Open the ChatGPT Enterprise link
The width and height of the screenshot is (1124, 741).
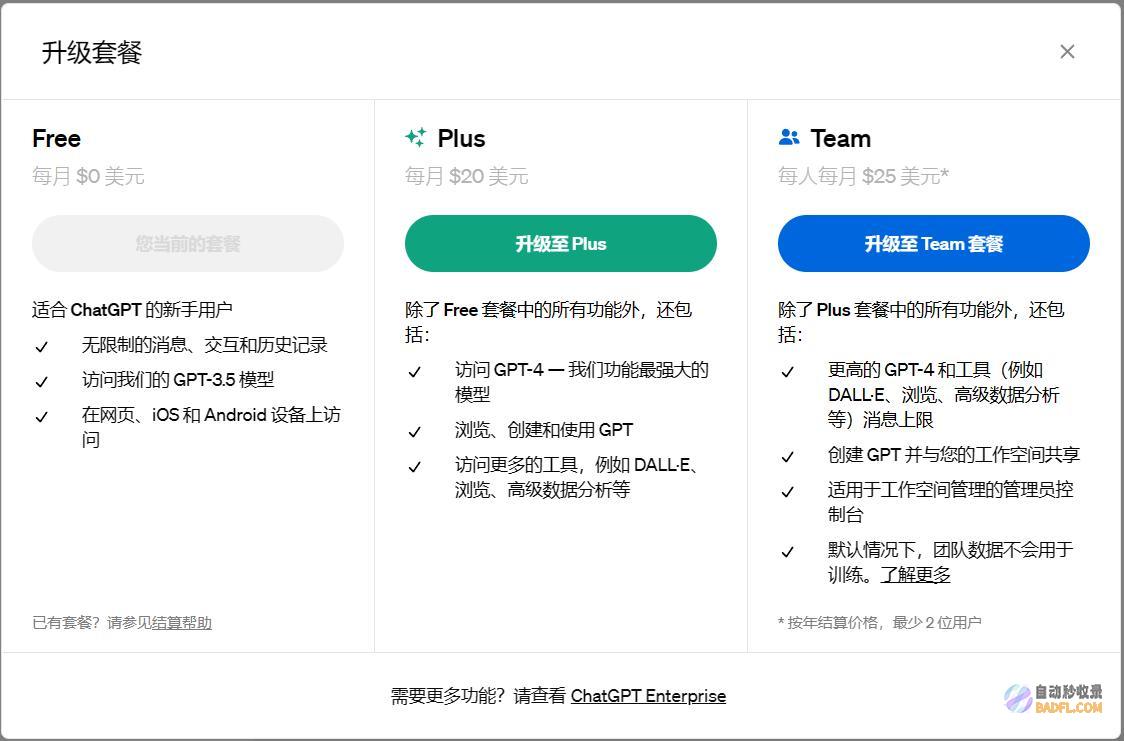tap(648, 696)
